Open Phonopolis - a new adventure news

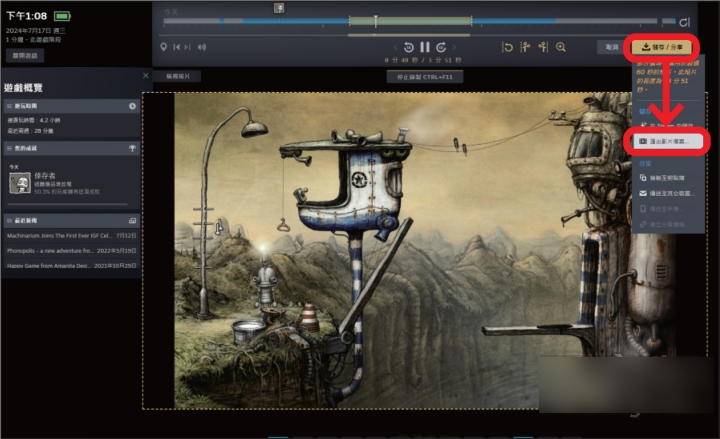point(72,251)
